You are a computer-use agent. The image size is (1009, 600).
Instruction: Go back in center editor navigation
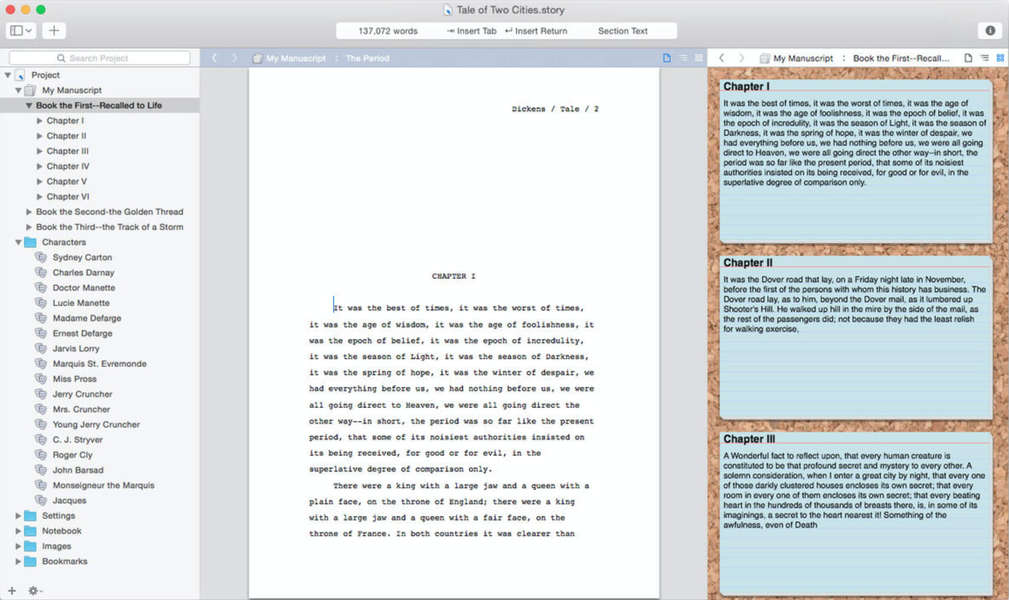[214, 58]
